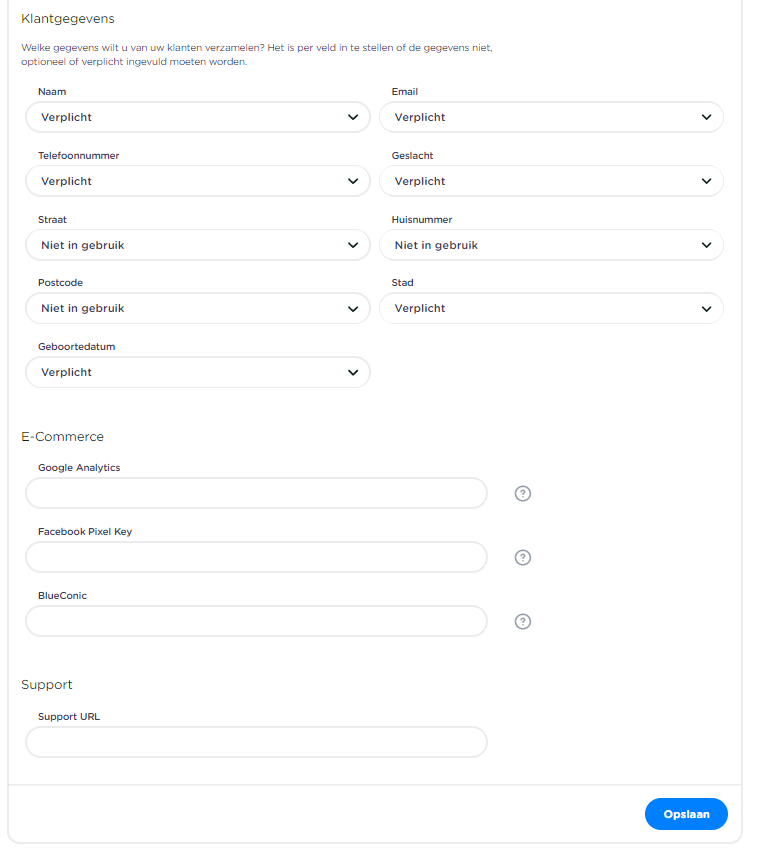Click help icon next to BlueConic field
759x853 pixels.
[x=522, y=622]
